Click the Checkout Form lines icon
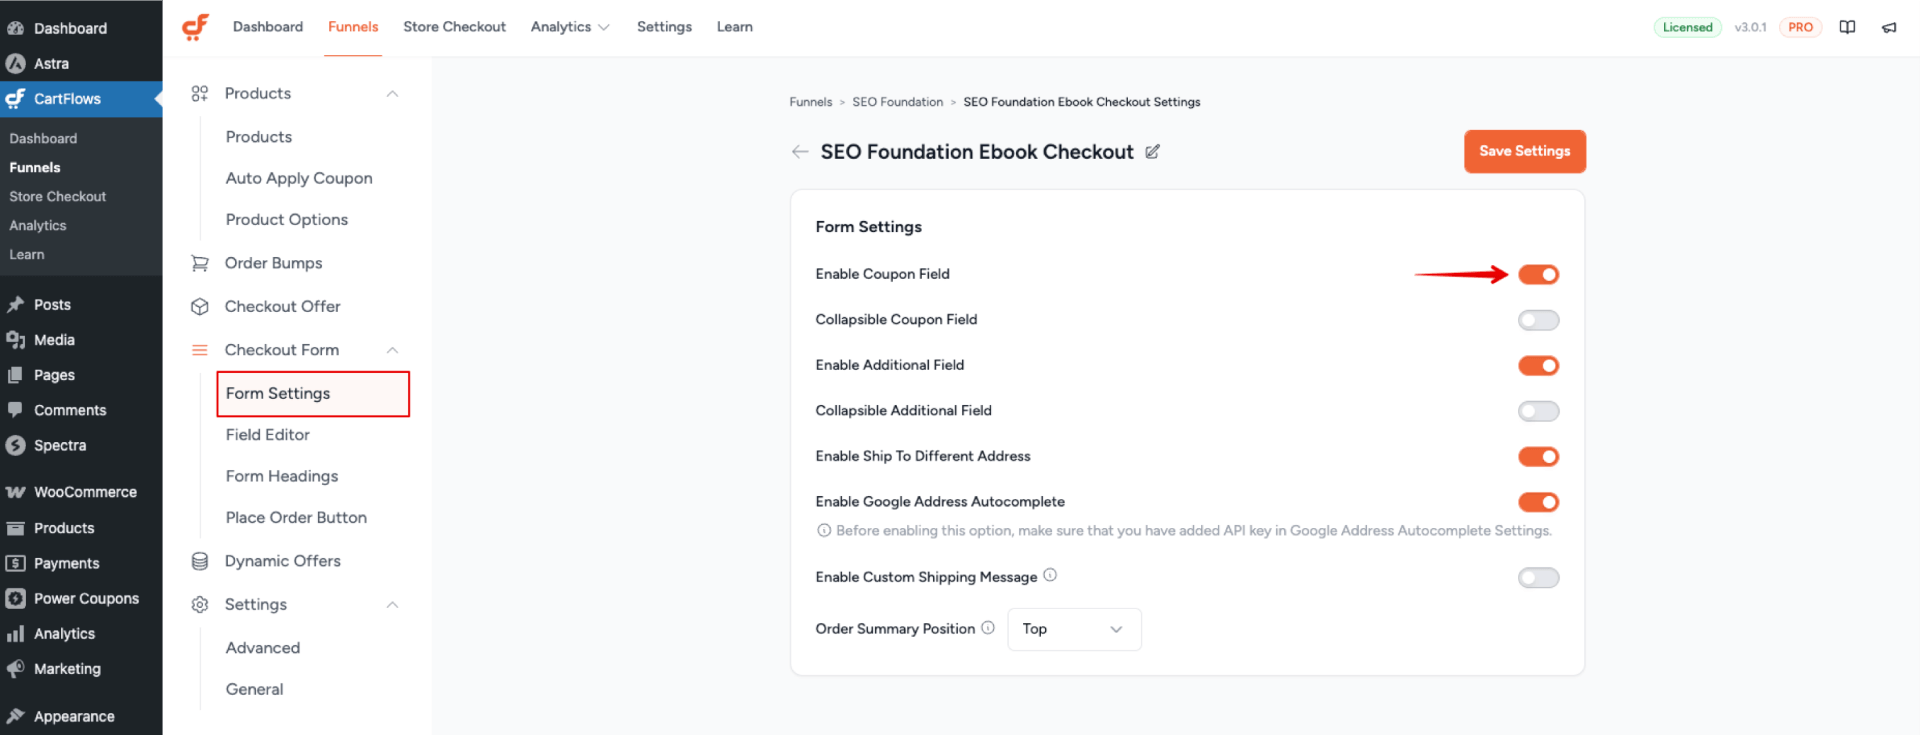1920x735 pixels. click(200, 350)
